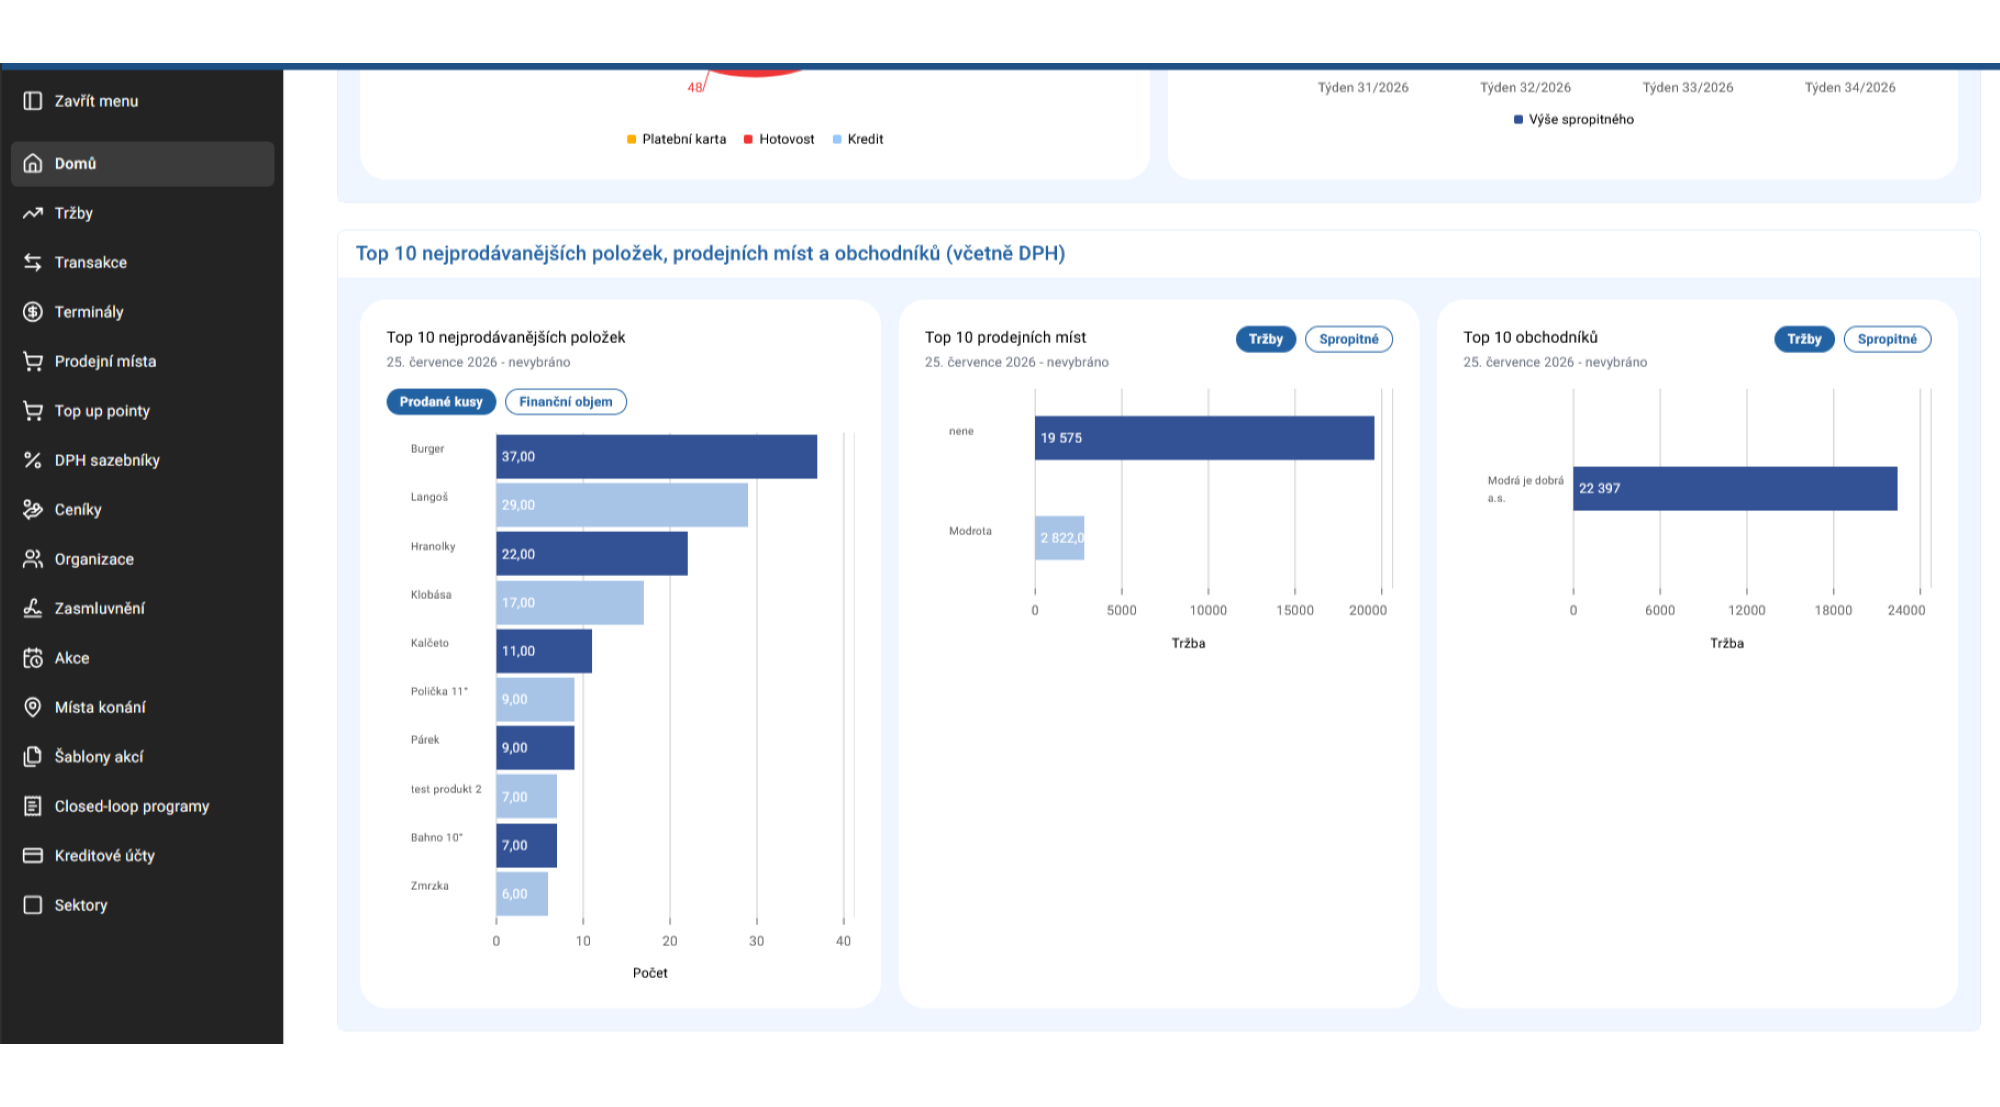2000x1107 pixels.
Task: Click the Klobása bar showing 17,00
Action: pyautogui.click(x=570, y=603)
